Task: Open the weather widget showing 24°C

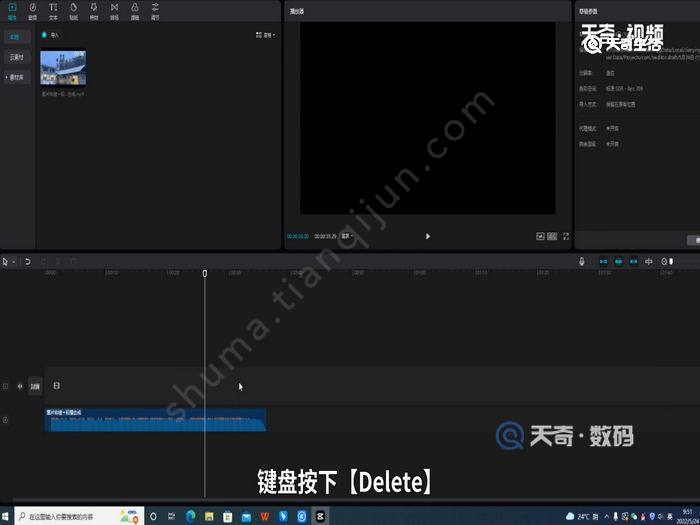Action: (x=582, y=517)
